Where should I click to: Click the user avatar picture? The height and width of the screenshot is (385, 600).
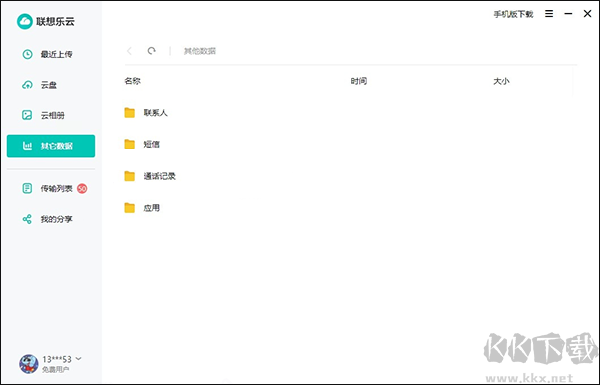click(29, 364)
